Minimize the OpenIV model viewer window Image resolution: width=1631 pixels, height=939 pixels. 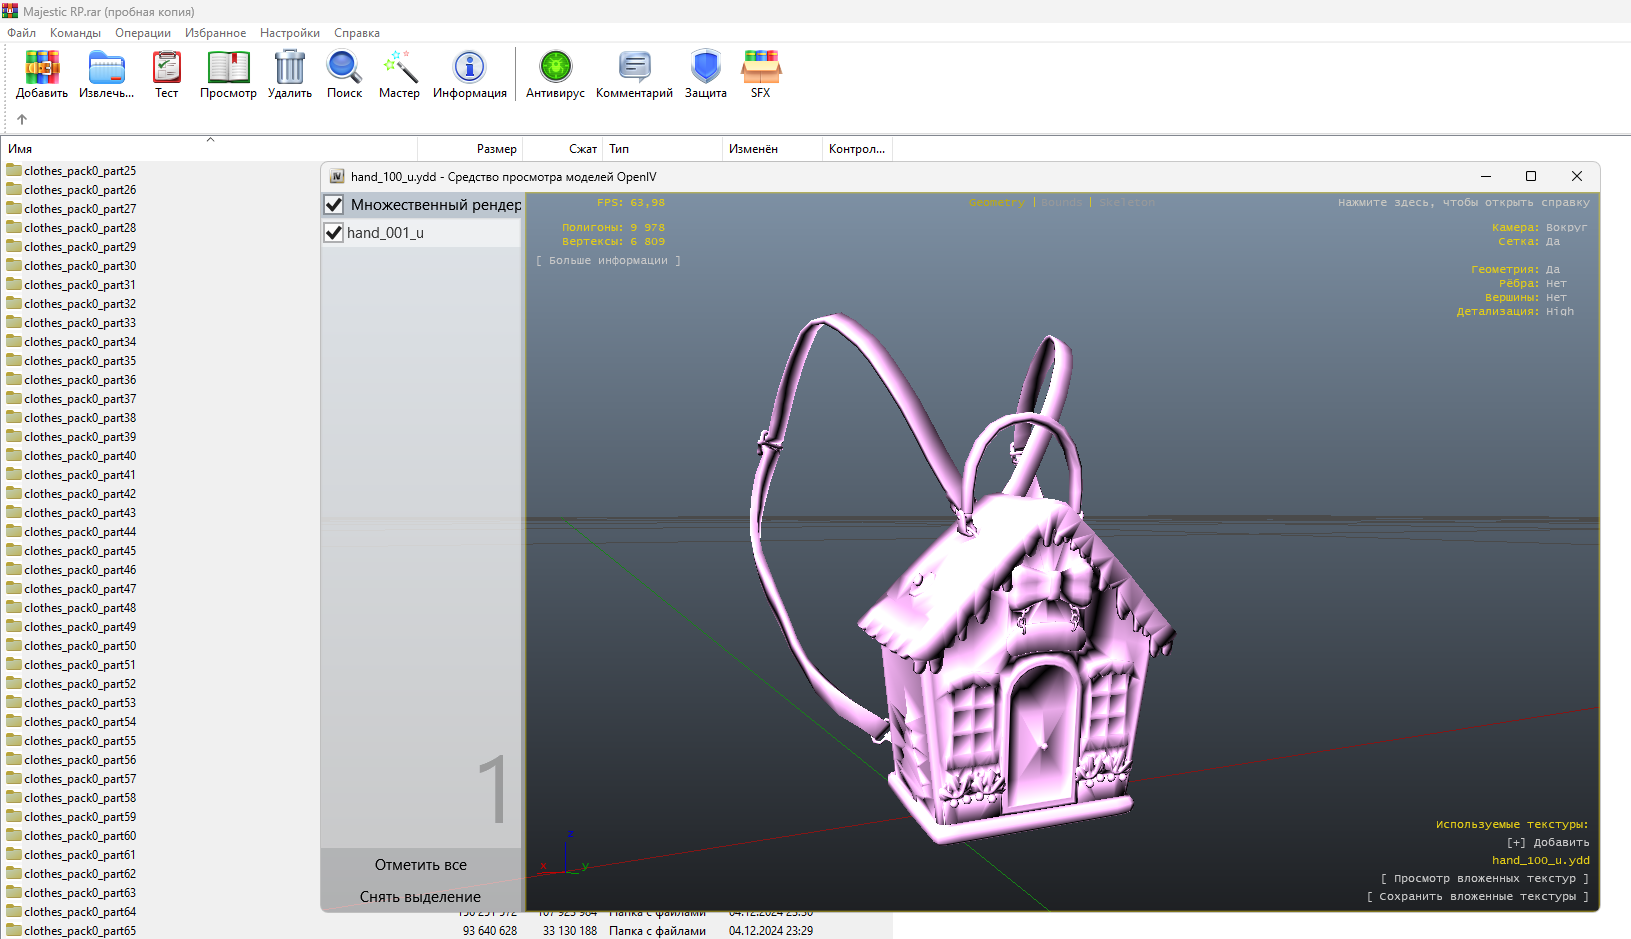(1486, 176)
